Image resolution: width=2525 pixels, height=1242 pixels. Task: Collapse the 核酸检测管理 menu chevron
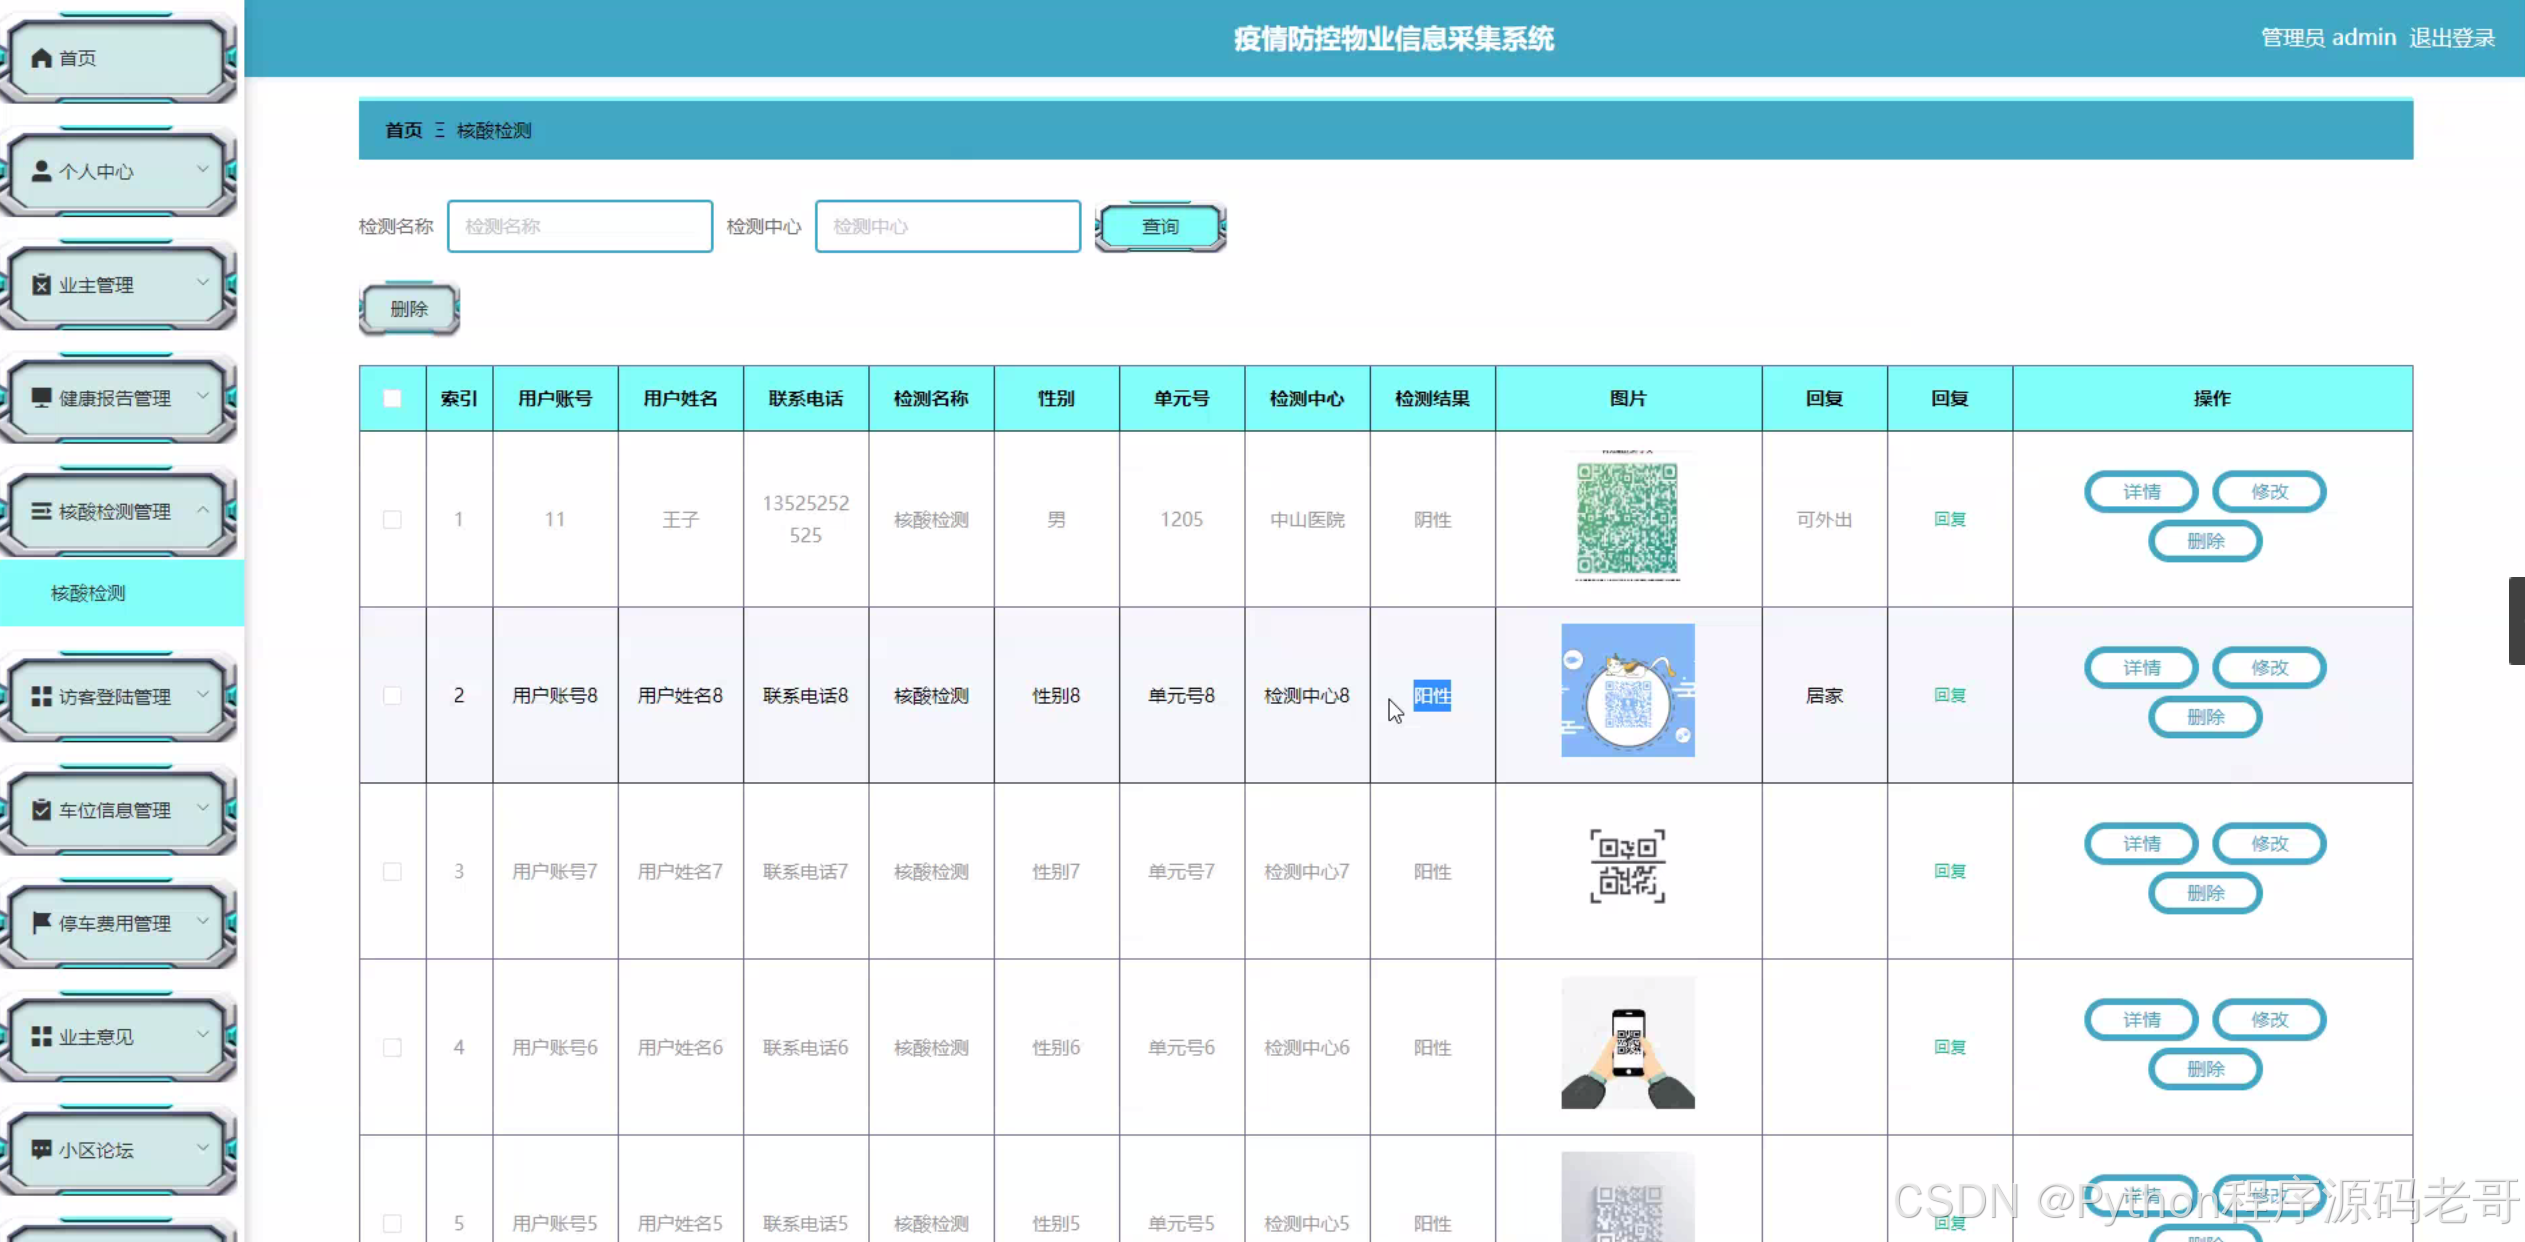pyautogui.click(x=203, y=510)
